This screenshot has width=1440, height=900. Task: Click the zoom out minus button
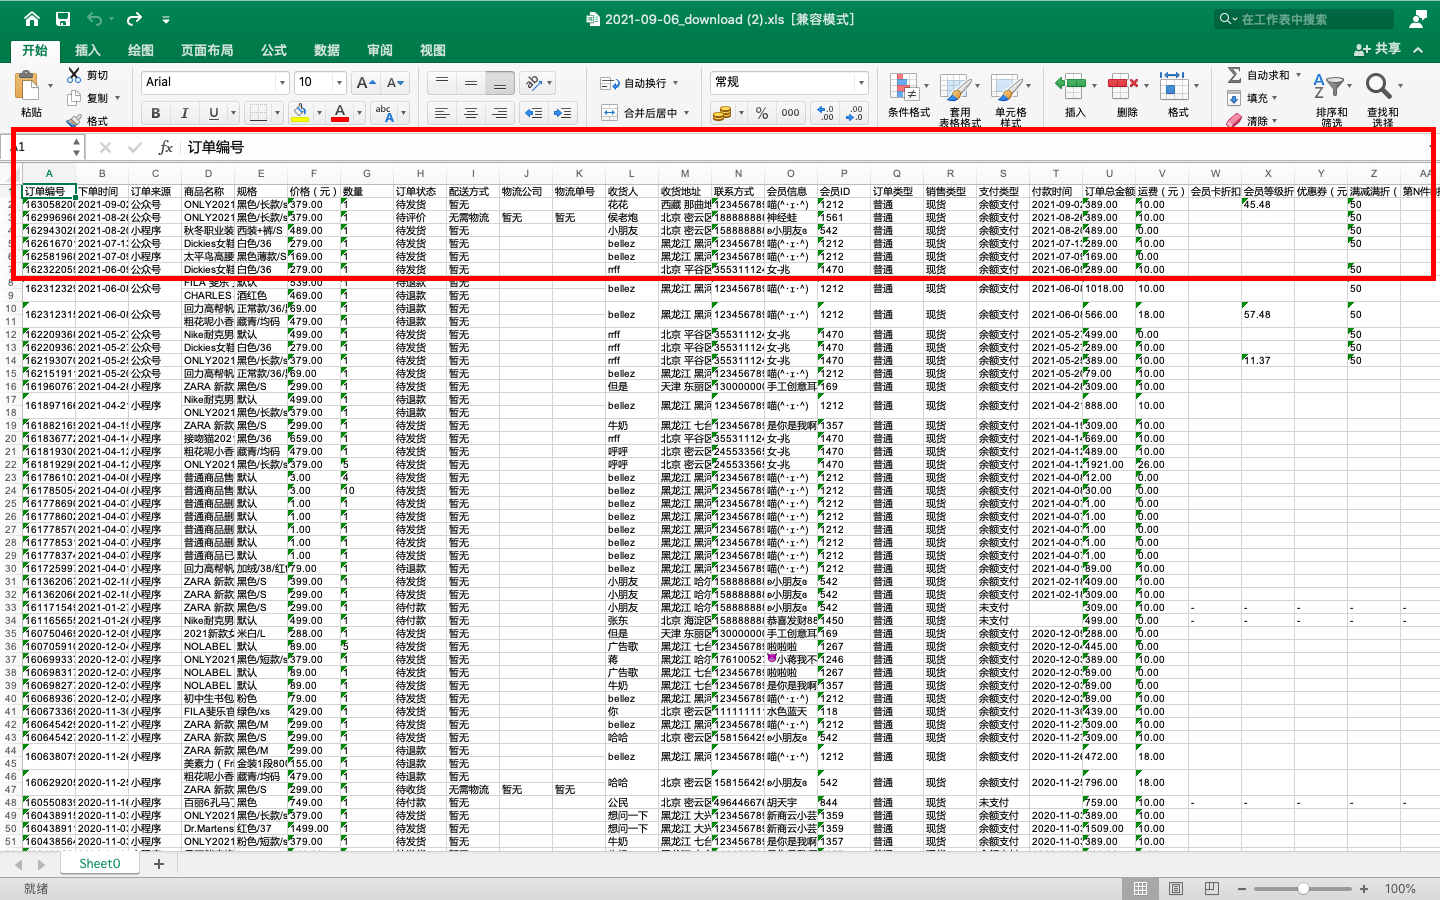pyautogui.click(x=1242, y=889)
